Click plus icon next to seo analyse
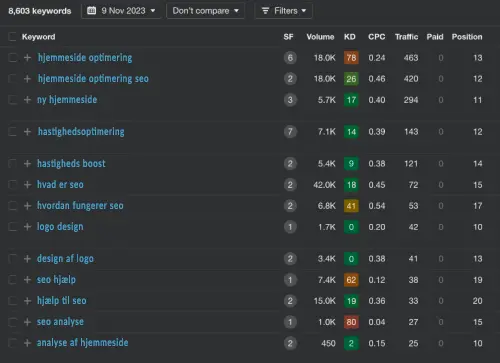The height and width of the screenshot is (363, 500). [27, 322]
